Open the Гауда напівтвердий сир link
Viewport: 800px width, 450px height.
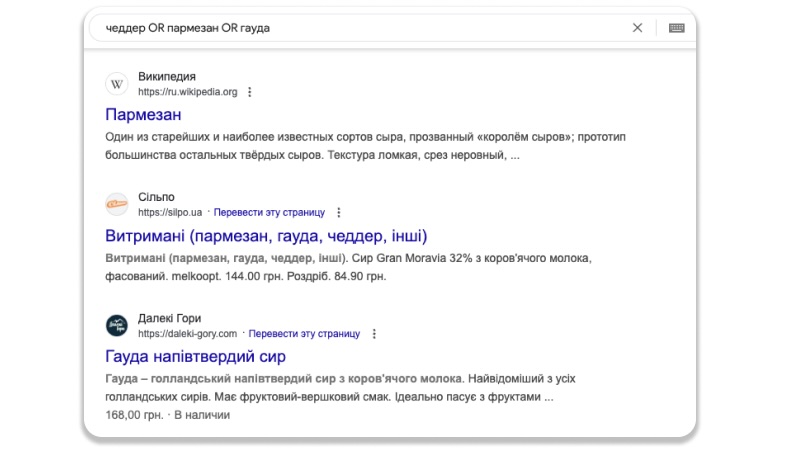pos(195,356)
